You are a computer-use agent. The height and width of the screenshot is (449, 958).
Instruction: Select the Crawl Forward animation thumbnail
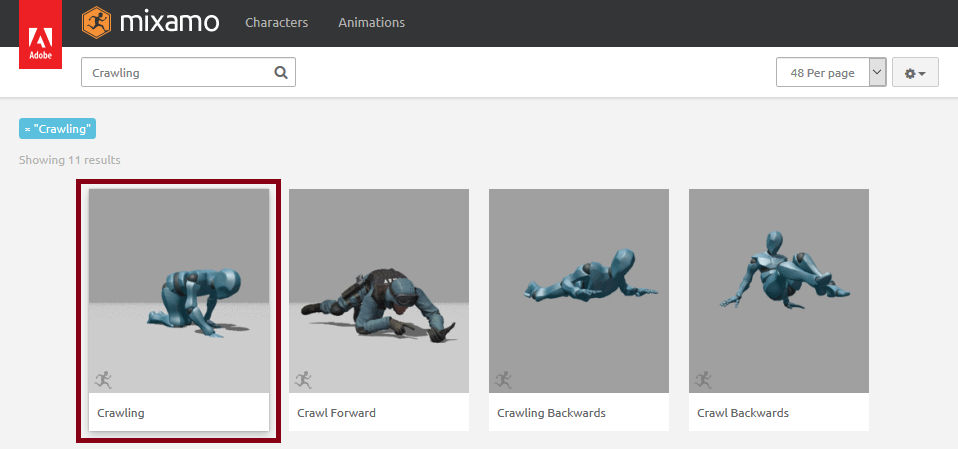[x=379, y=290]
